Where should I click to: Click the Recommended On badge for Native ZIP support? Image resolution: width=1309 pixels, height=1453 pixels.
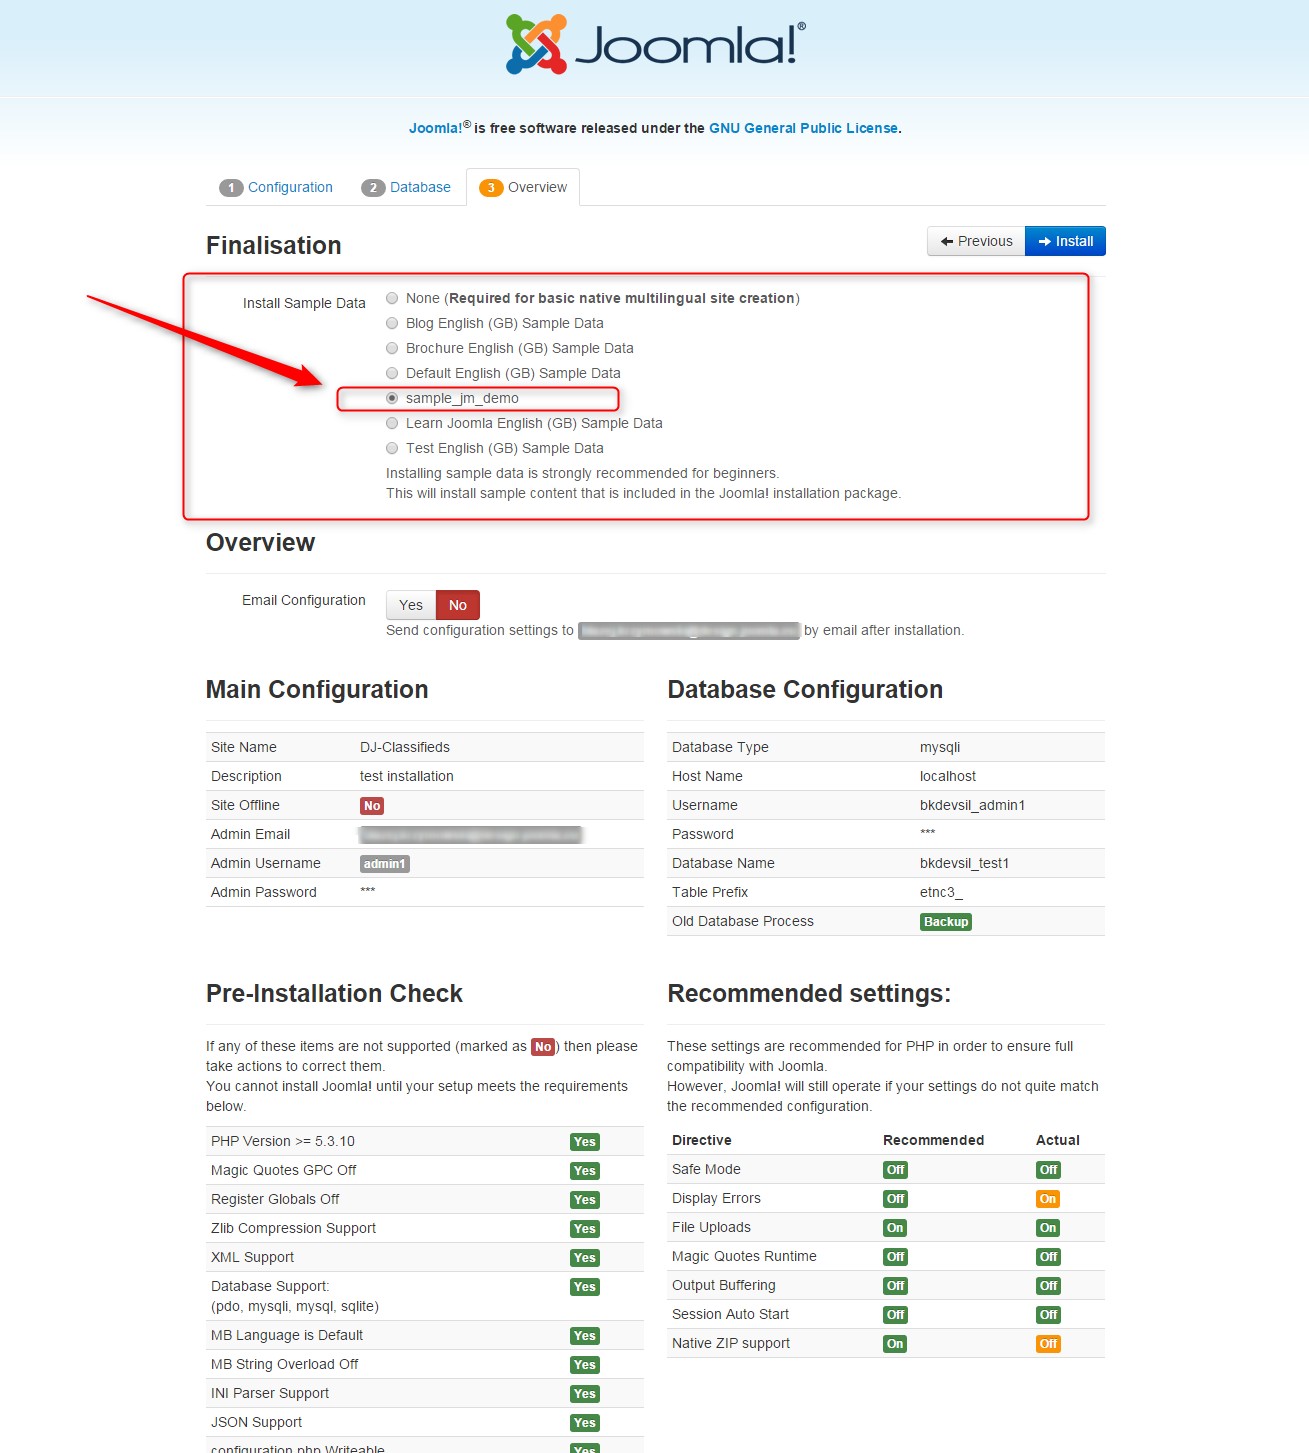(x=895, y=1344)
